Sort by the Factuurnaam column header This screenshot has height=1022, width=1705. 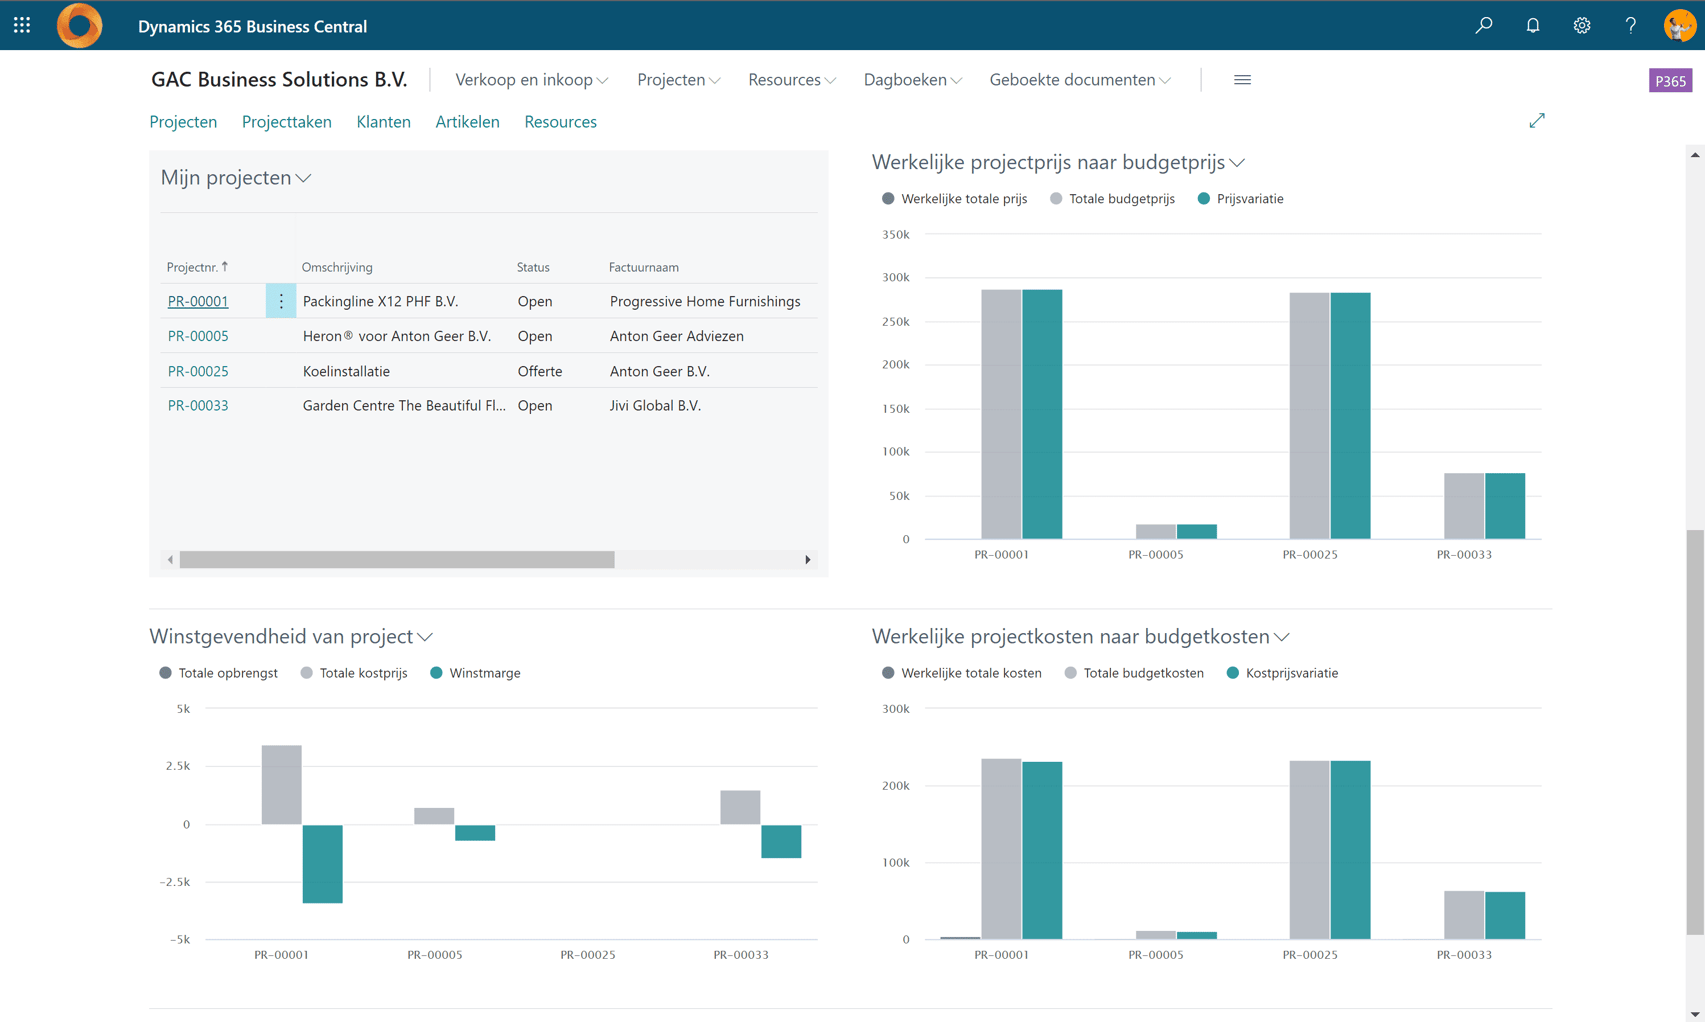644,267
